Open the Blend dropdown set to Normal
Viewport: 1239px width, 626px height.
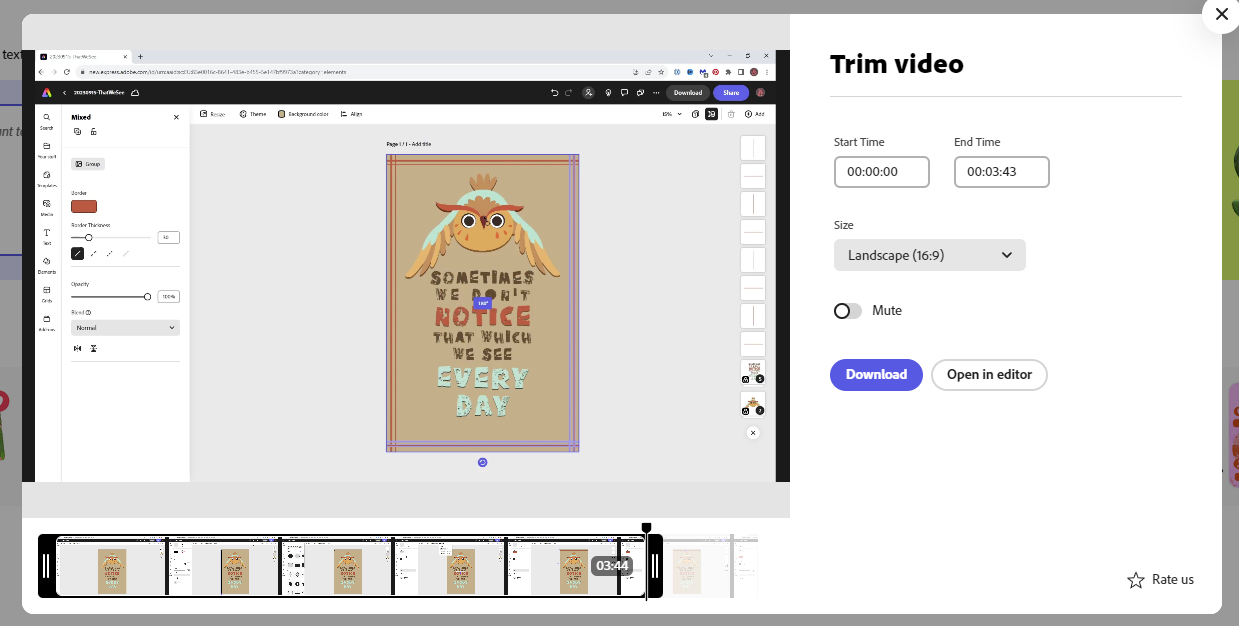(x=124, y=327)
